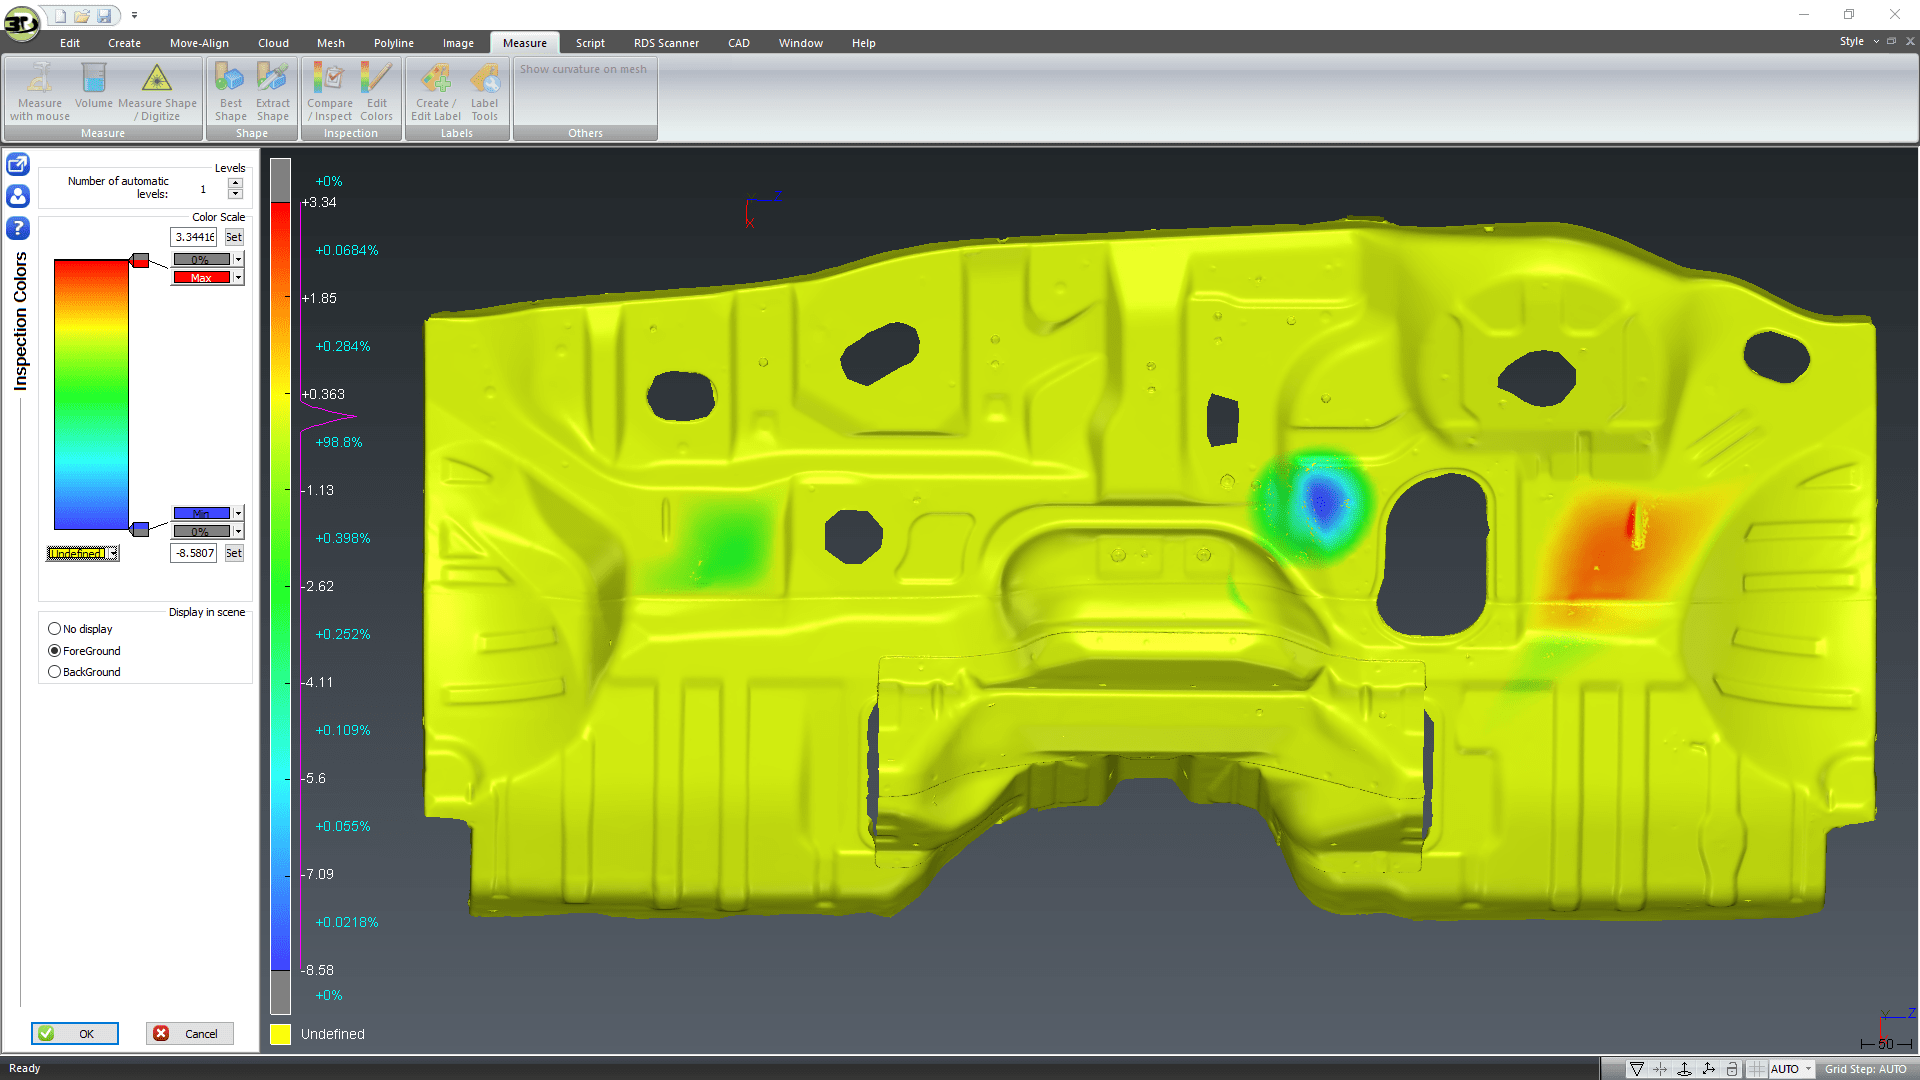Cancel the inspection colors dialog
This screenshot has height=1080, width=1920.
[x=190, y=1034]
